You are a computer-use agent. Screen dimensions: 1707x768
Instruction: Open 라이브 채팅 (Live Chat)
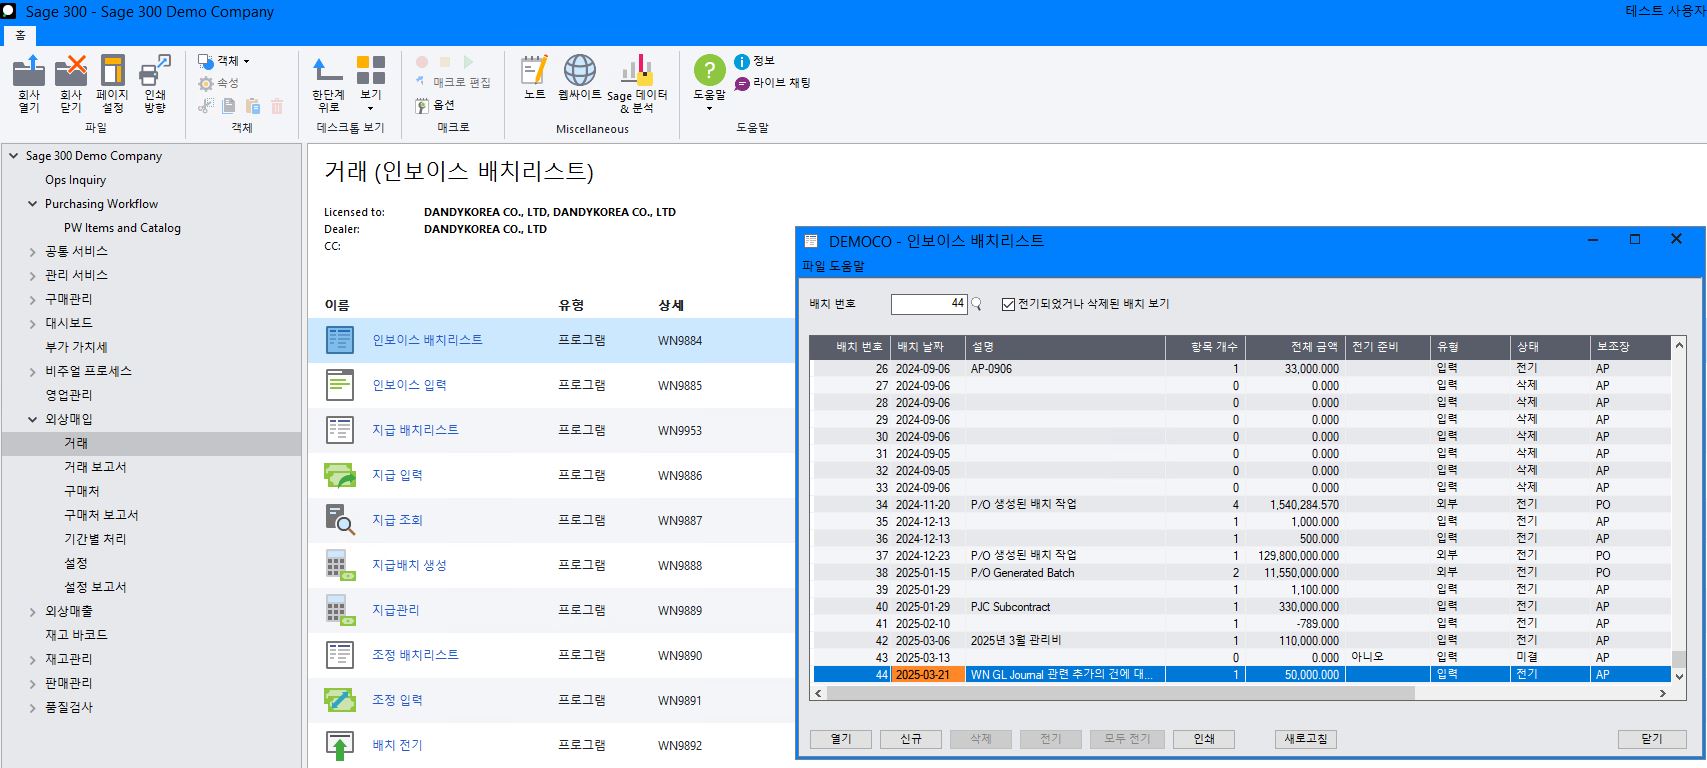tap(772, 83)
